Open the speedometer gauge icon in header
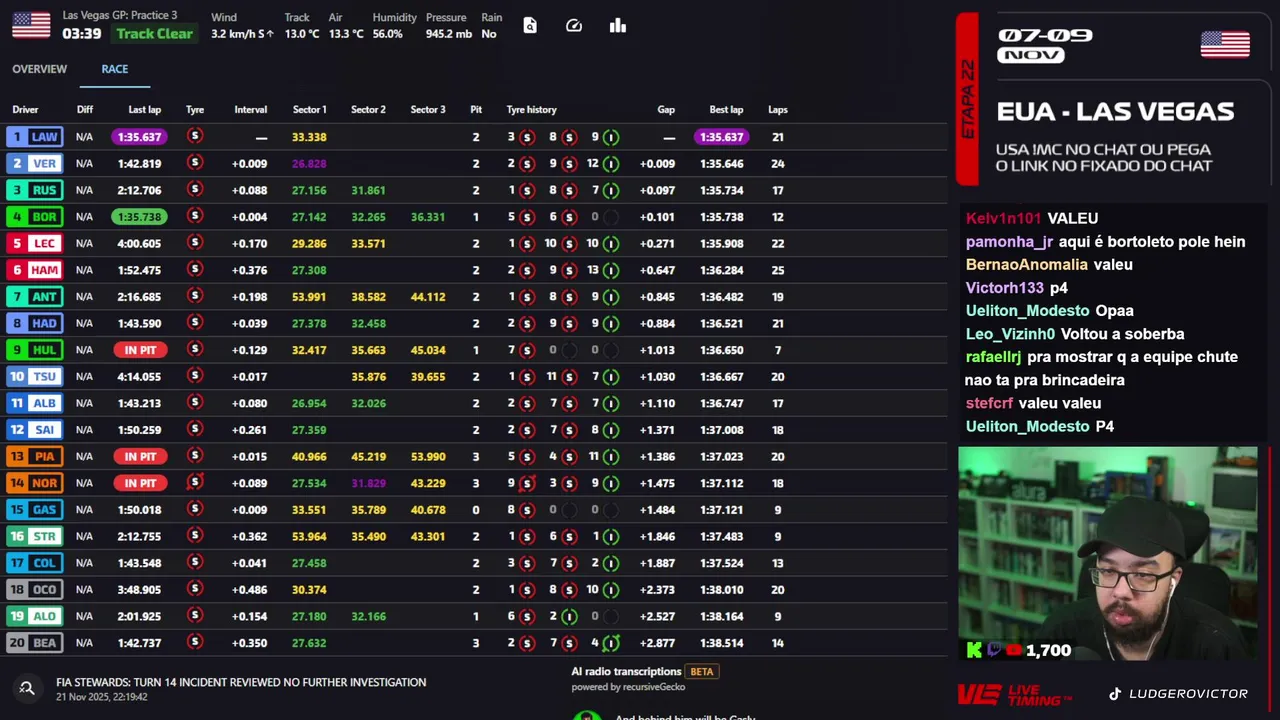 (574, 26)
